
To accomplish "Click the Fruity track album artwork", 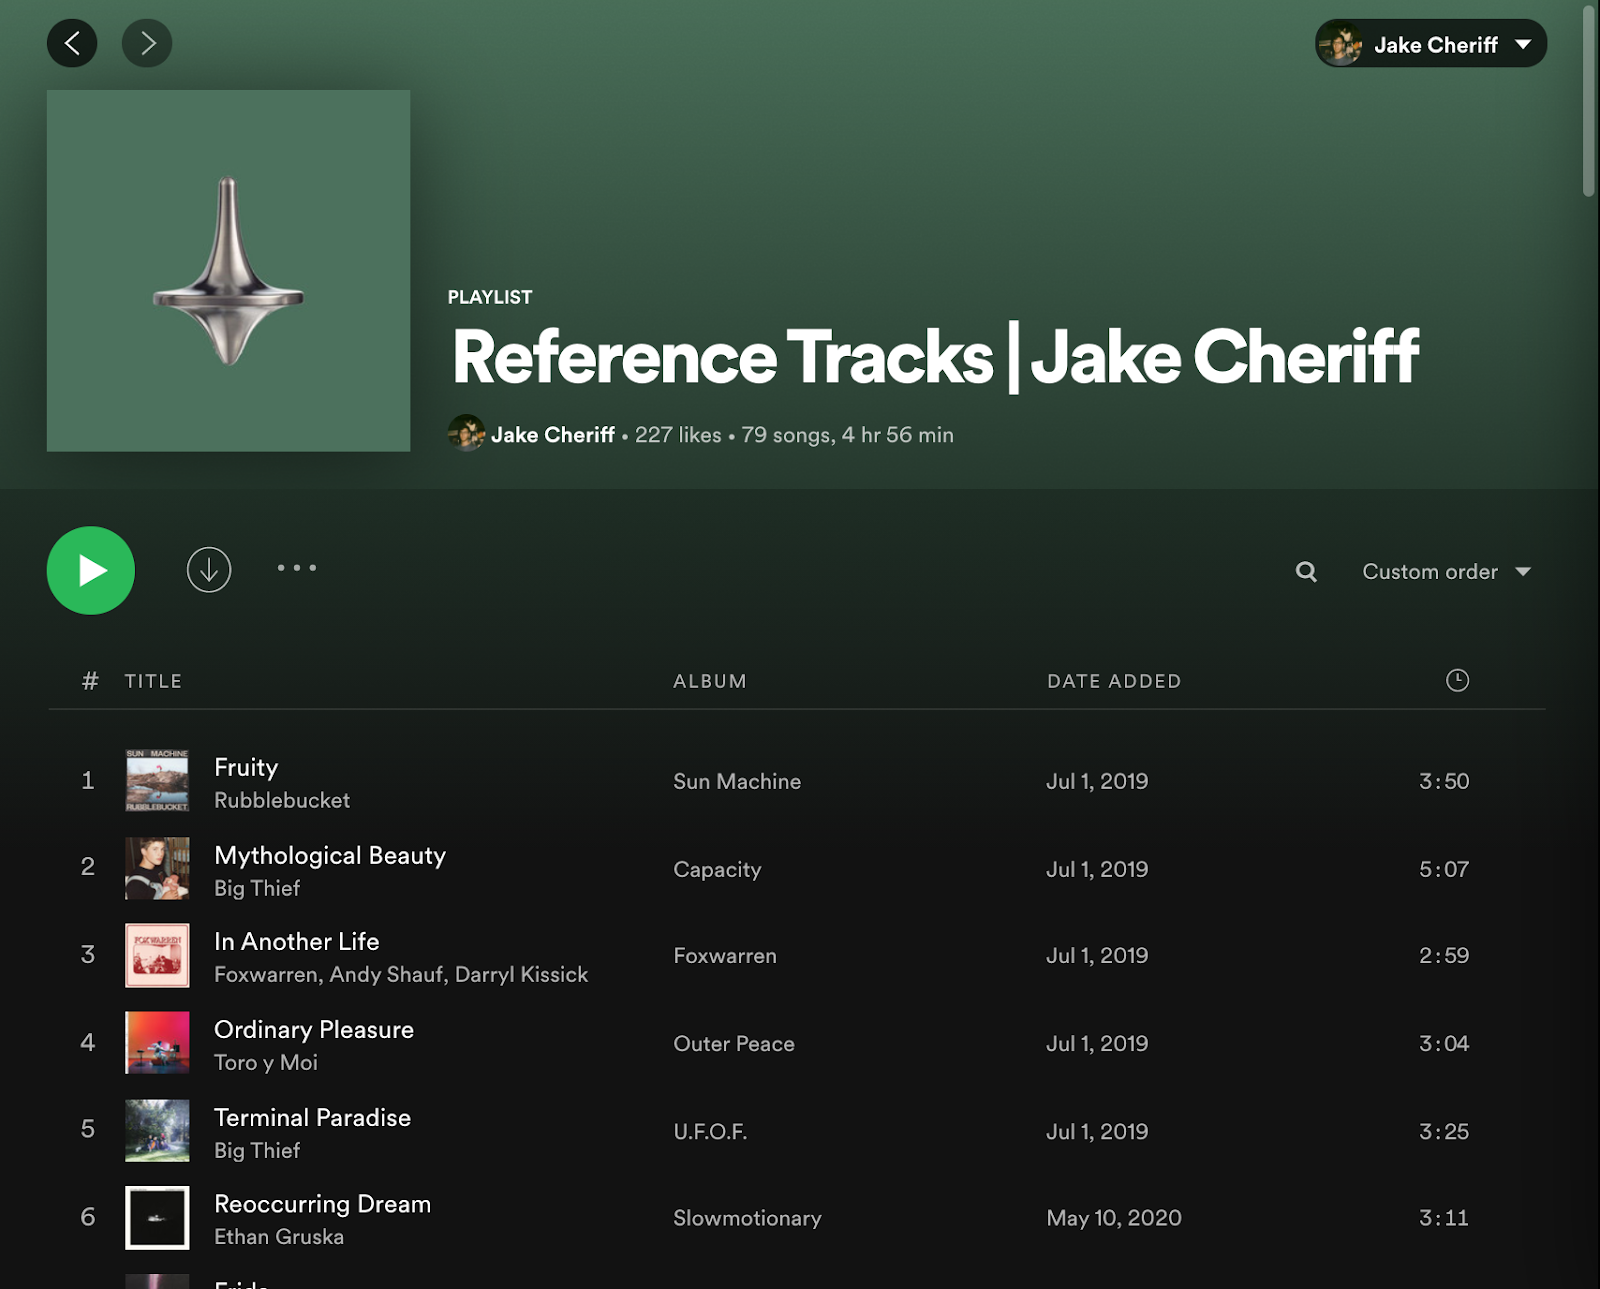I will click(157, 781).
